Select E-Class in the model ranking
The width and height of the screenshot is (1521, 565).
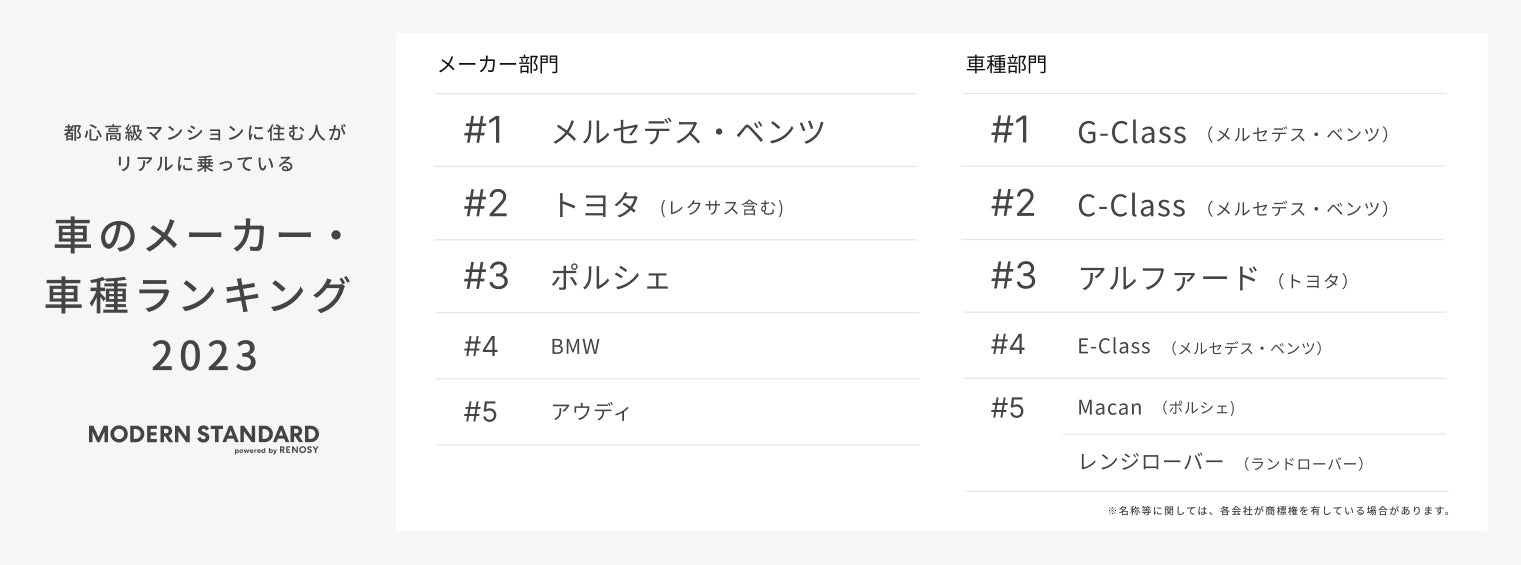click(1114, 347)
